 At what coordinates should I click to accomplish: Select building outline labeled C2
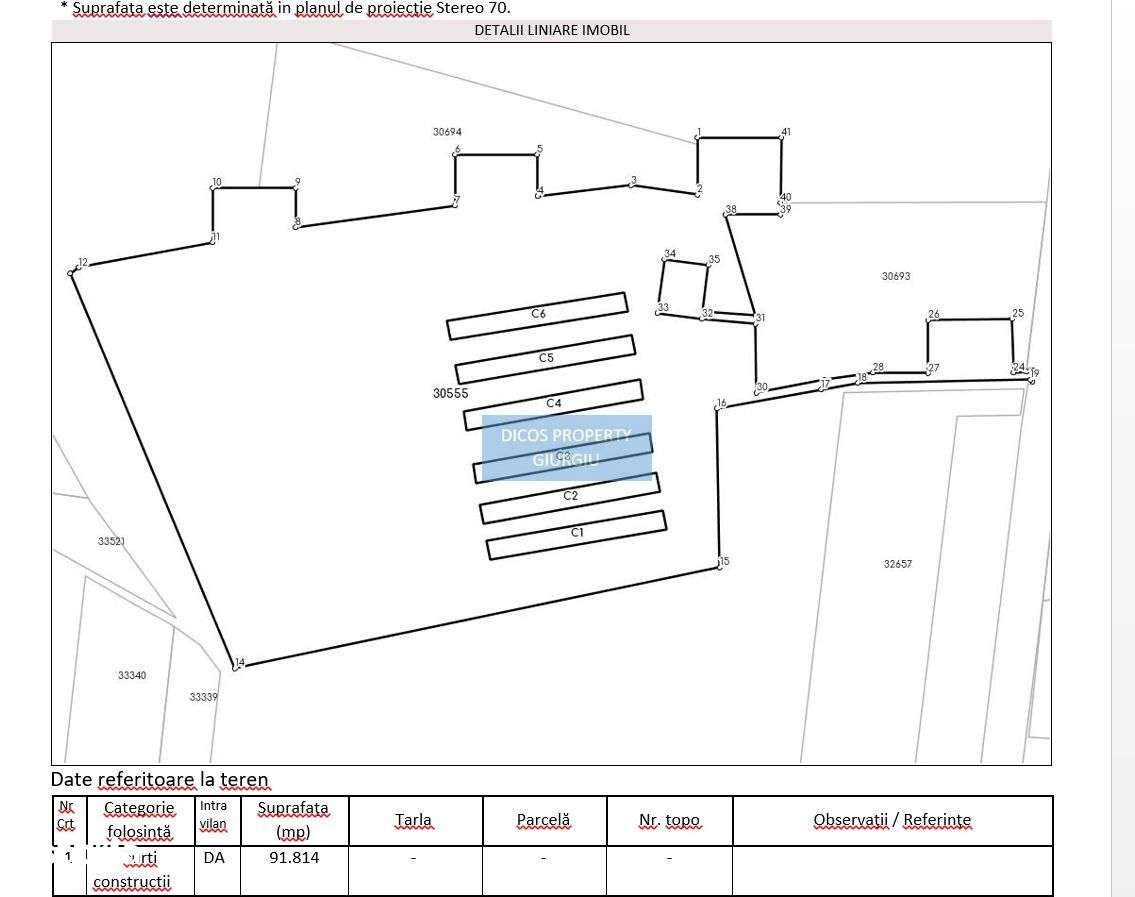[570, 498]
